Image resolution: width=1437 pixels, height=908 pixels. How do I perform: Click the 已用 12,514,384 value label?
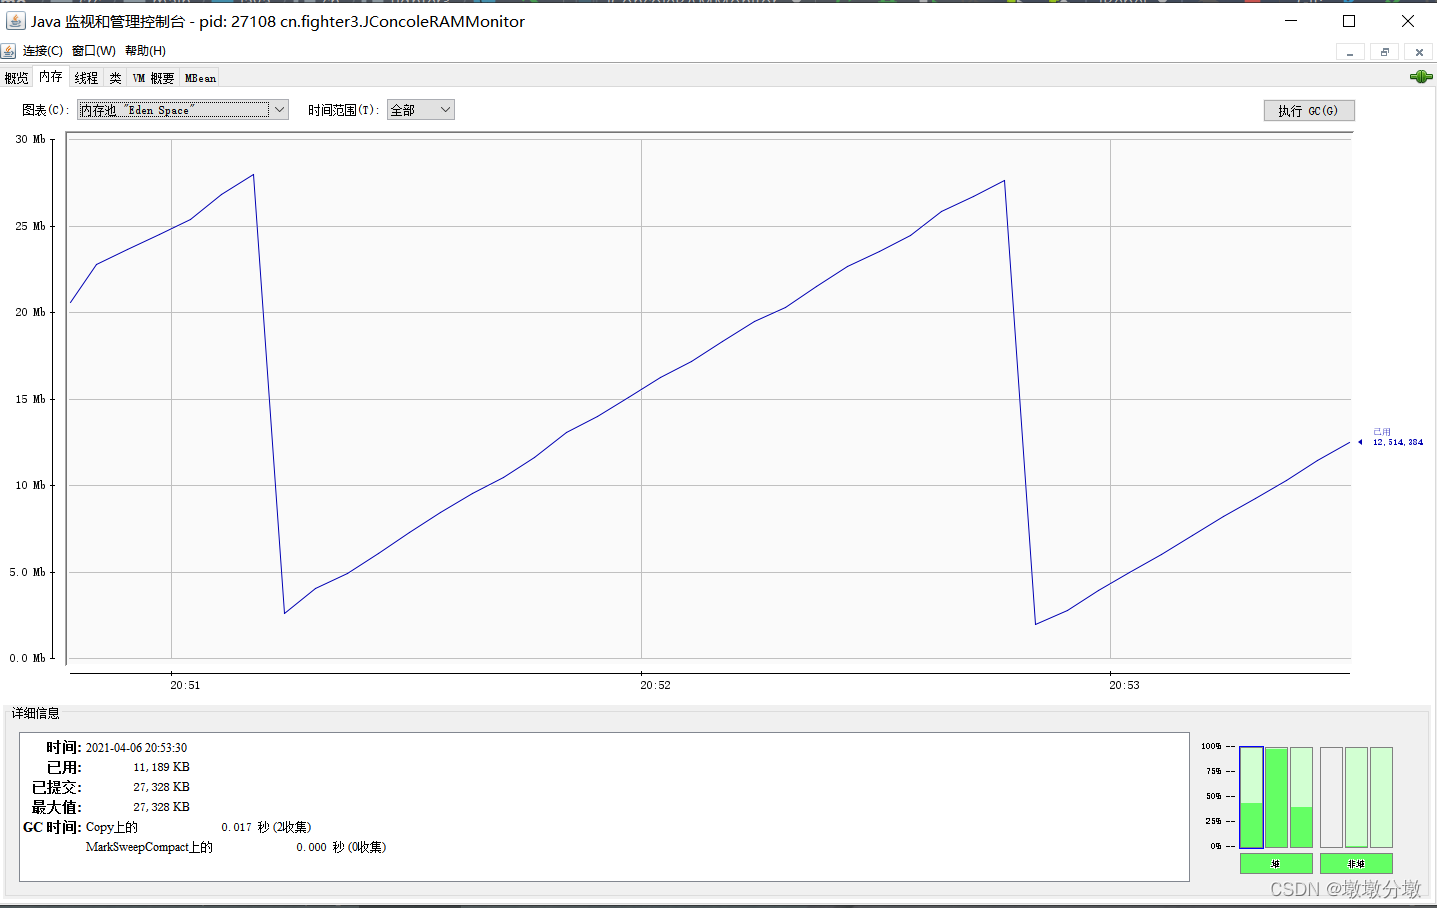point(1397,437)
